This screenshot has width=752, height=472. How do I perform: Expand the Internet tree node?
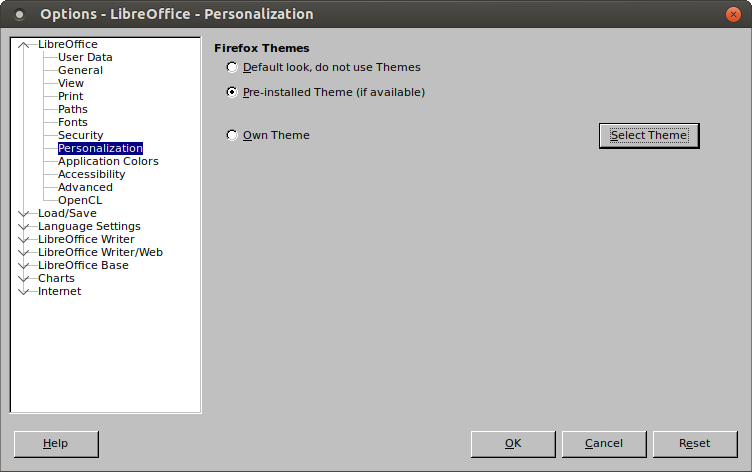click(23, 291)
